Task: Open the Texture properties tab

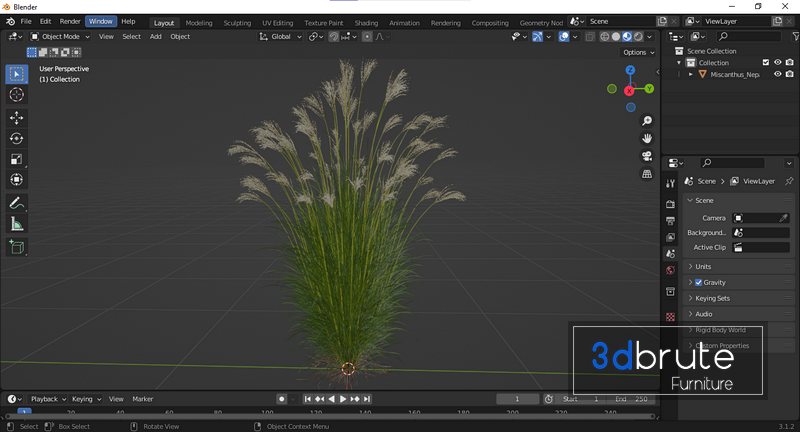Action: coord(670,317)
